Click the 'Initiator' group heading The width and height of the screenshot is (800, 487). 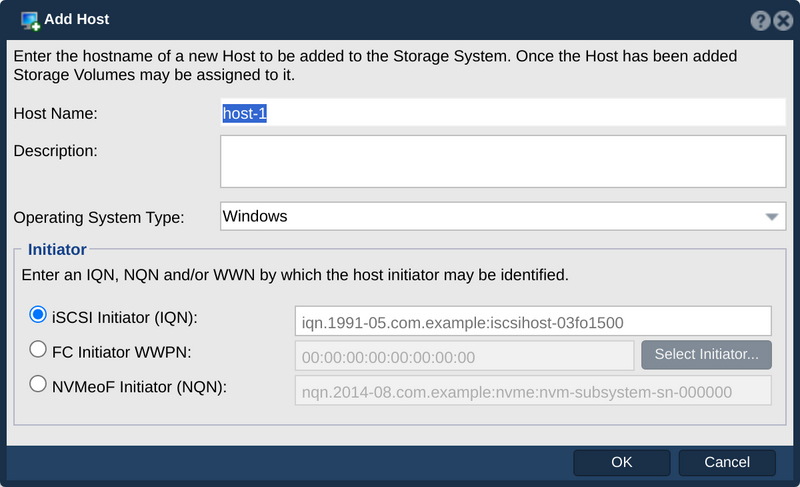click(57, 249)
